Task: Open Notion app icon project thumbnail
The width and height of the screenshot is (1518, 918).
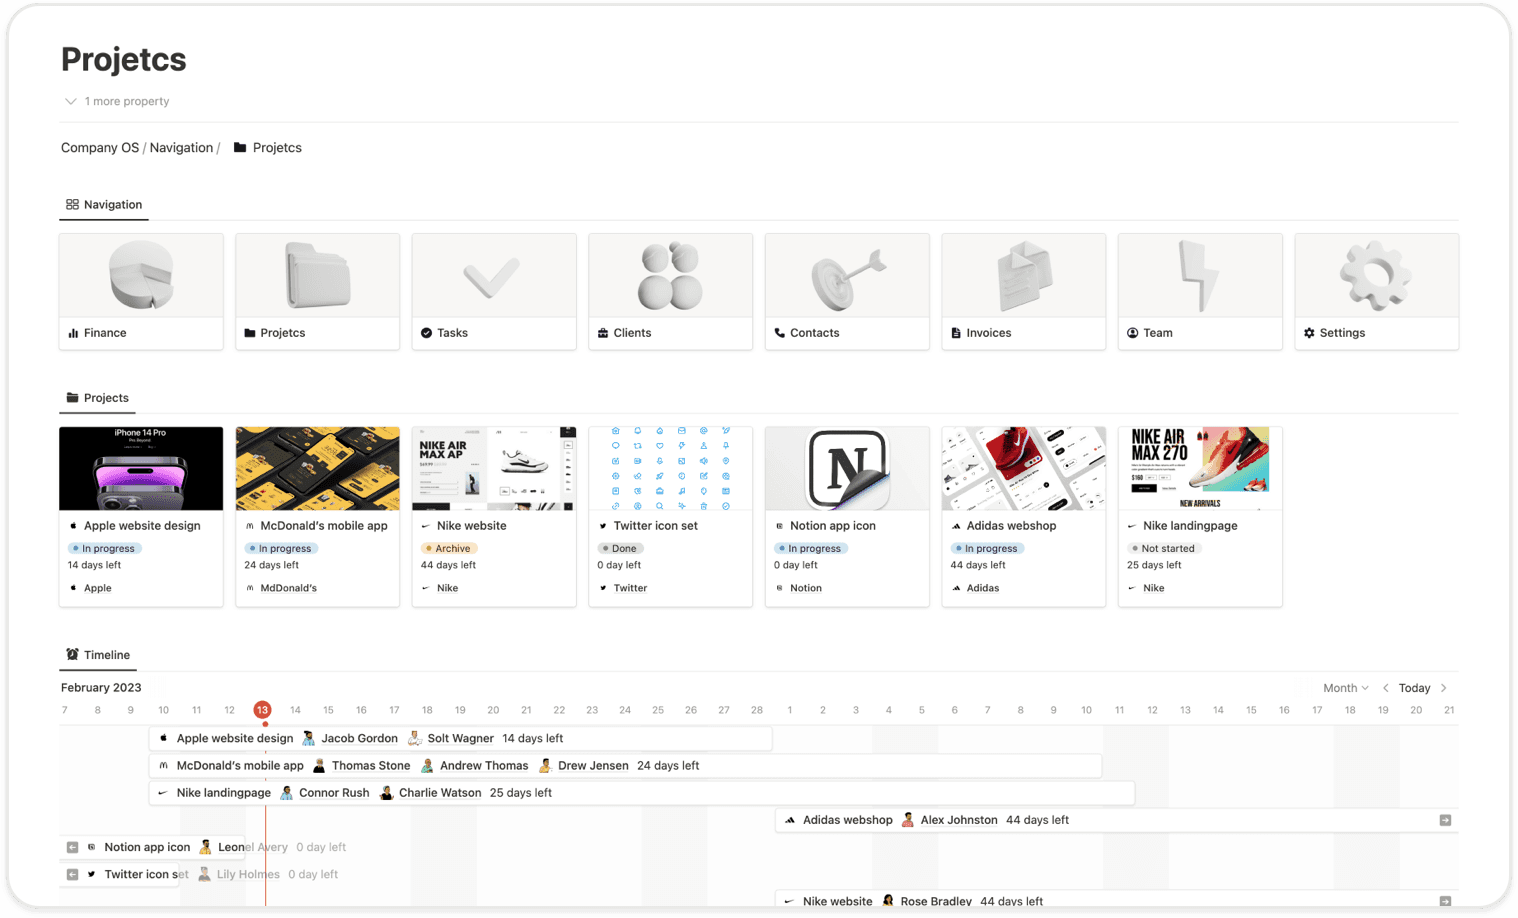Action: pyautogui.click(x=847, y=468)
